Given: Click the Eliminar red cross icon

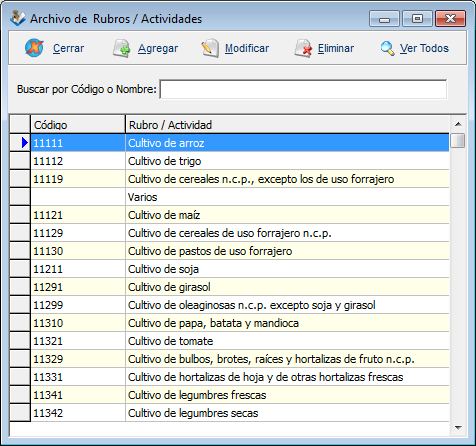Looking at the screenshot, I should pyautogui.click(x=303, y=48).
